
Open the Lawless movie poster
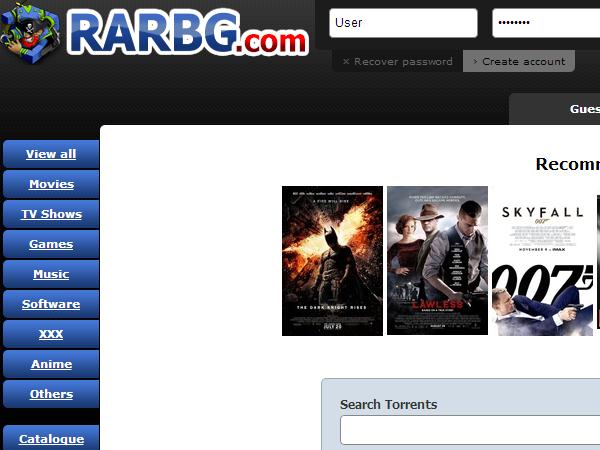click(437, 261)
